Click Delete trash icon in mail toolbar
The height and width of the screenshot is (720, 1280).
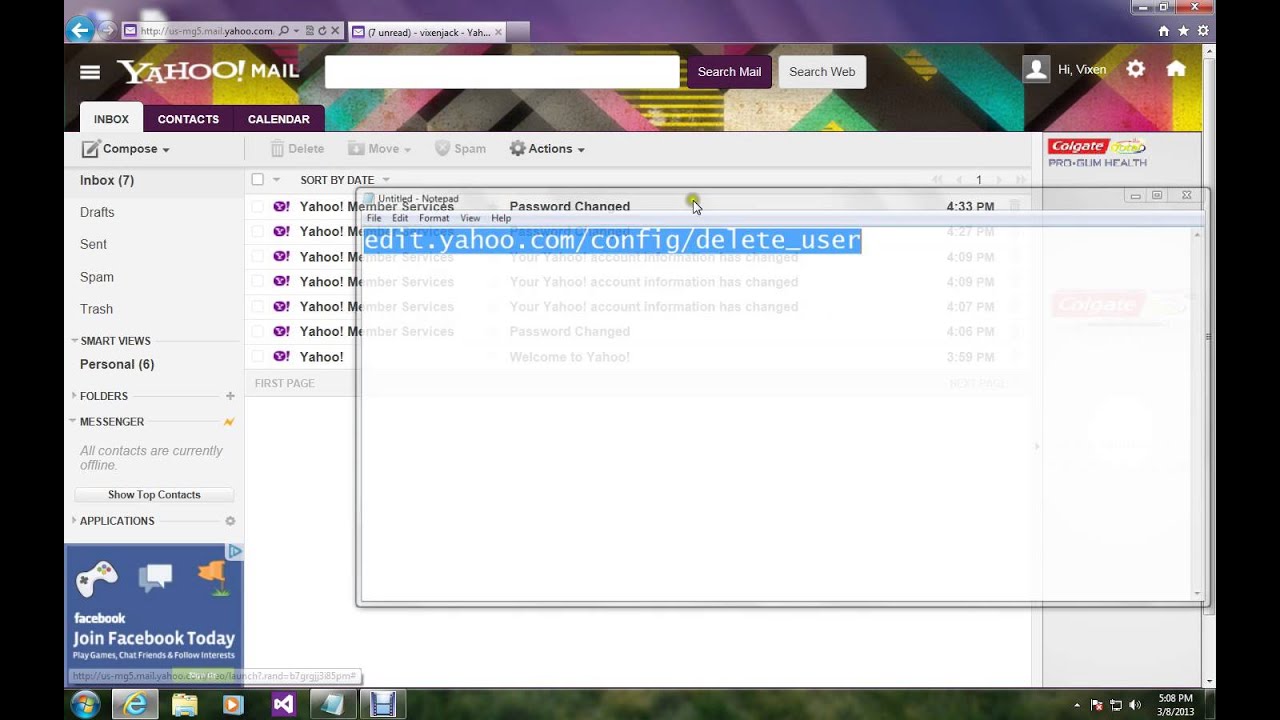click(x=277, y=149)
